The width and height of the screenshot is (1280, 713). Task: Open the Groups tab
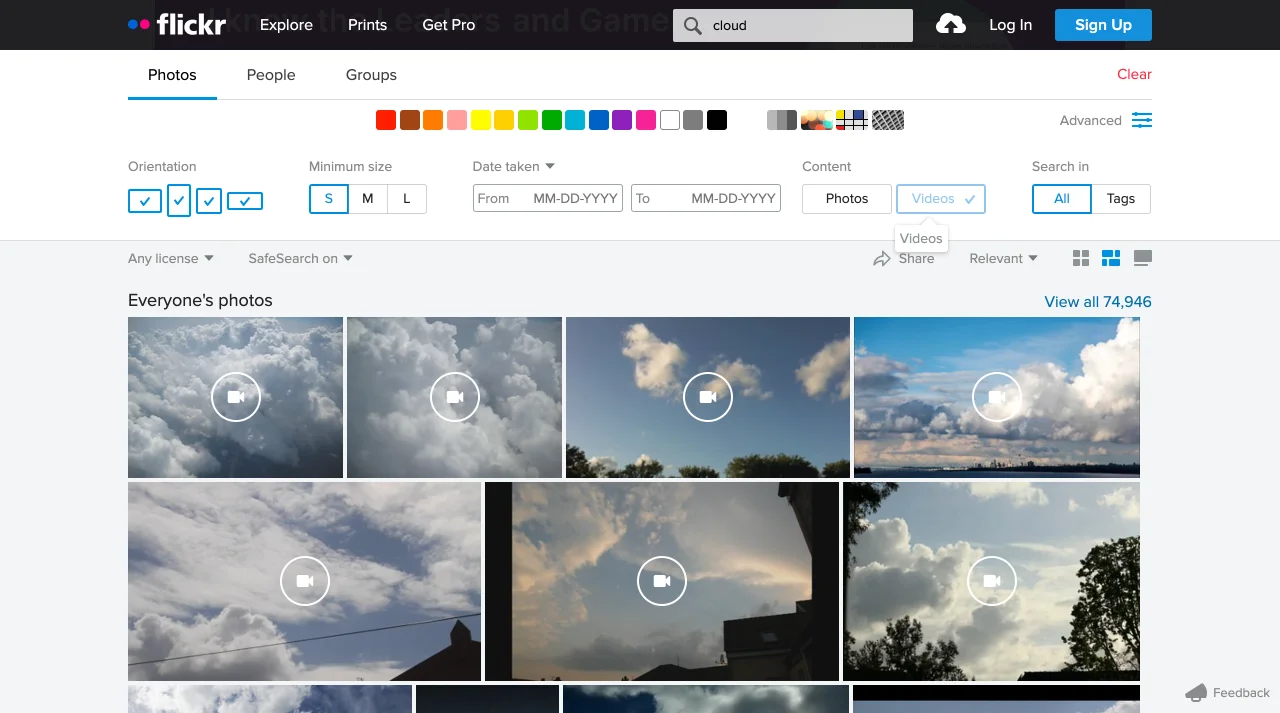coord(370,74)
